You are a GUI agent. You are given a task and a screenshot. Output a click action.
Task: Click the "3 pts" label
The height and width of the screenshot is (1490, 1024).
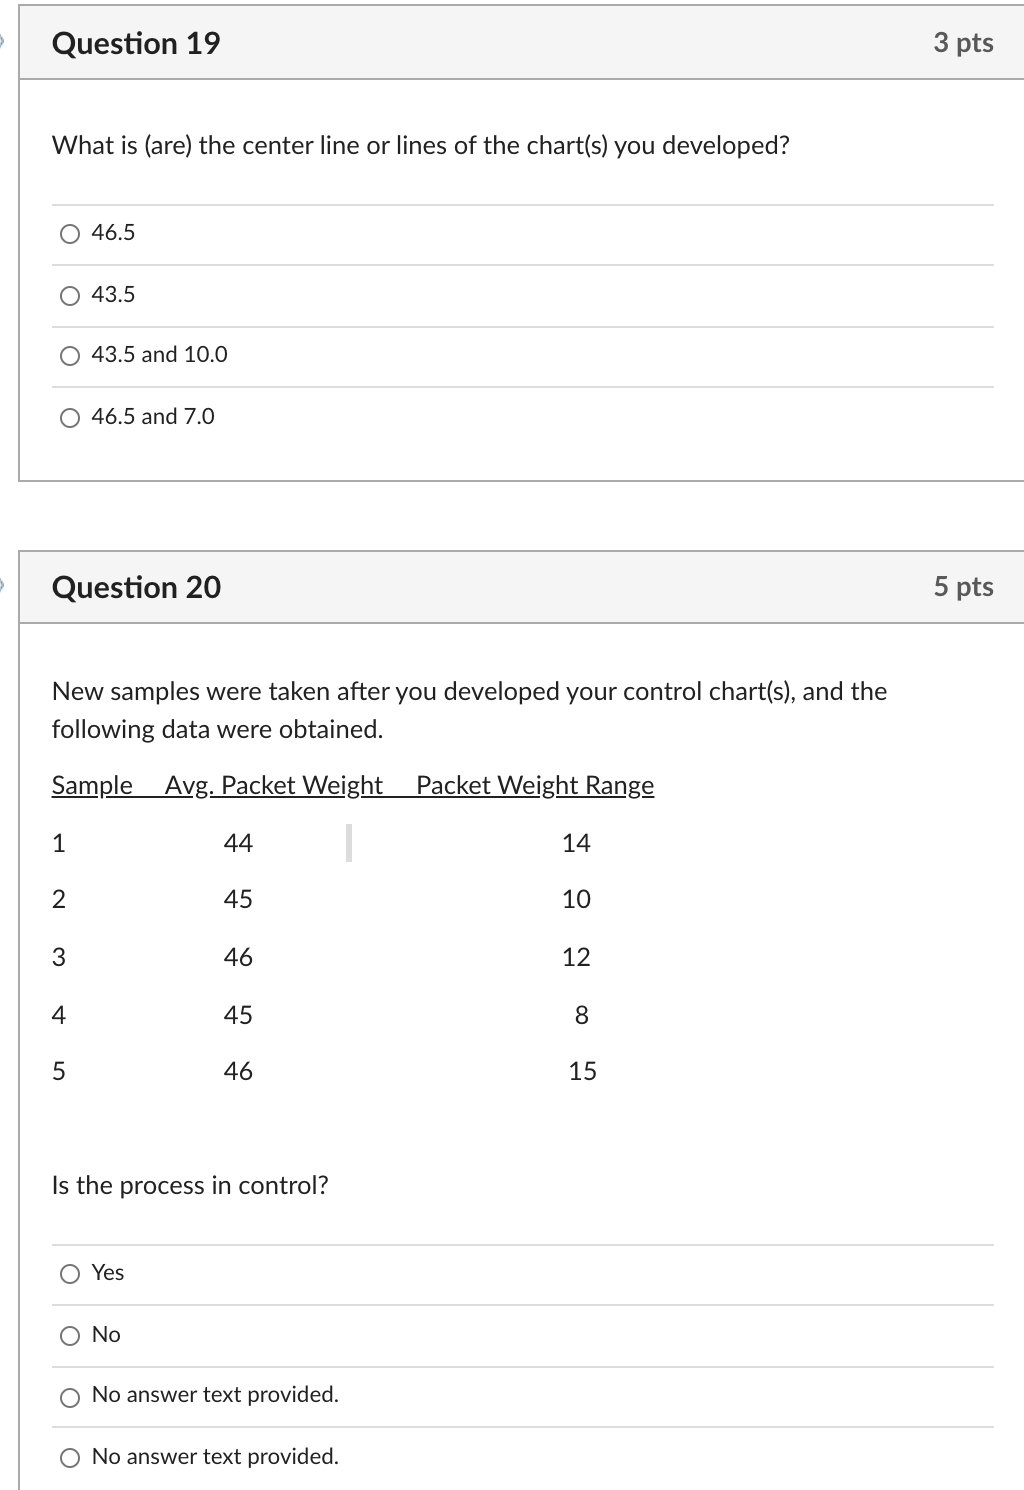coord(964,43)
